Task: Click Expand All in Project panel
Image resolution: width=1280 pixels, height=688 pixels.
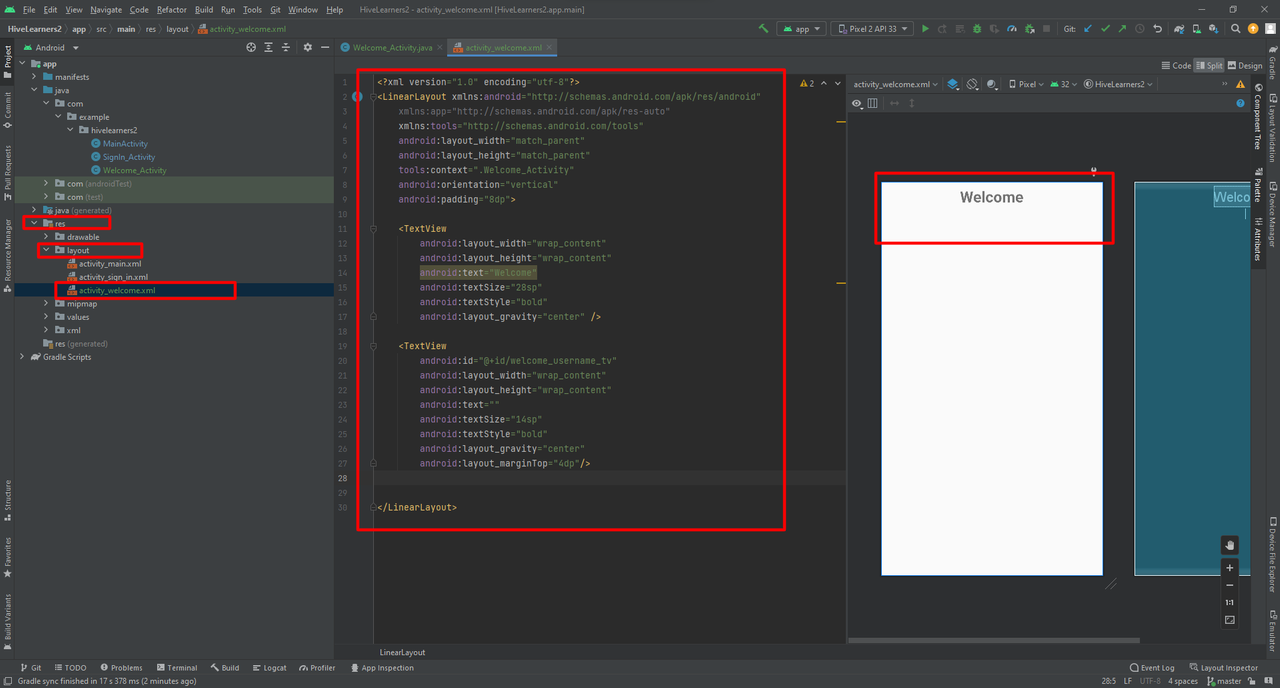Action: point(269,47)
